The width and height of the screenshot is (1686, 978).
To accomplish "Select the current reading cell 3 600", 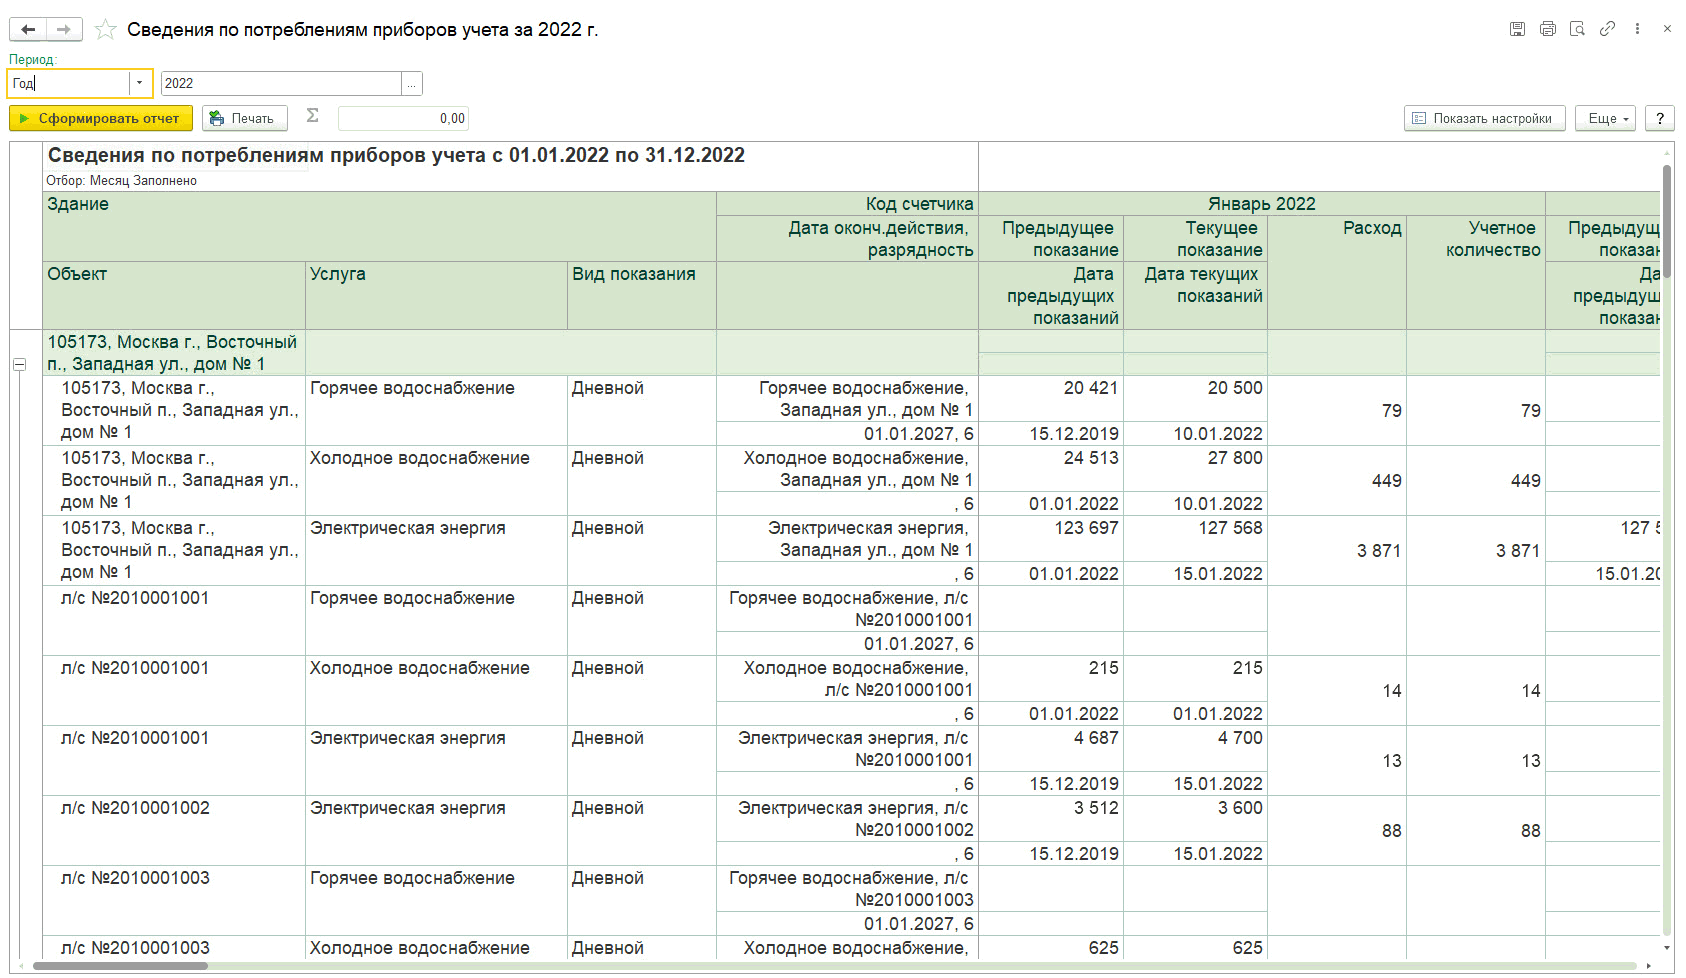I will pos(1195,818).
